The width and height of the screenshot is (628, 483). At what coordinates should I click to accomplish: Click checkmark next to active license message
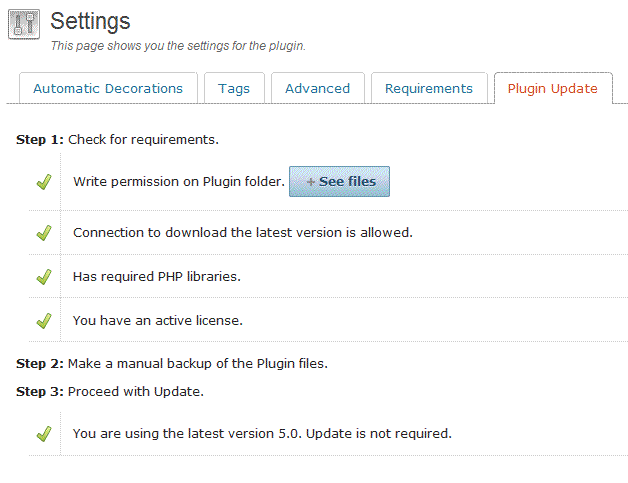(44, 321)
